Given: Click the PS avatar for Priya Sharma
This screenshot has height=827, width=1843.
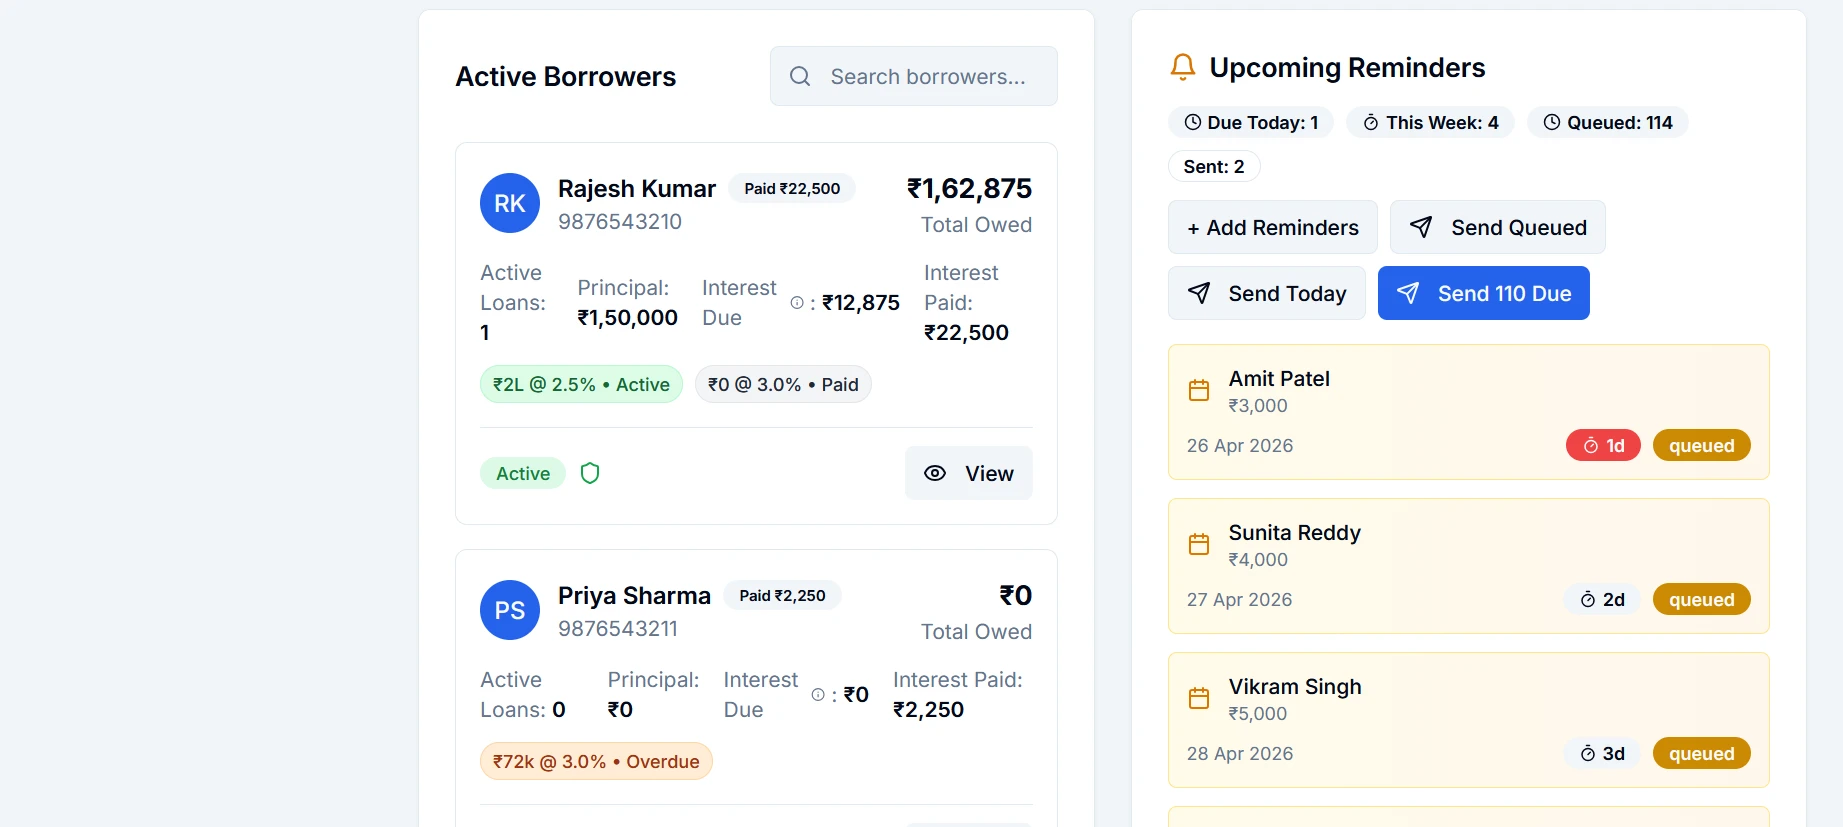Looking at the screenshot, I should click(x=510, y=610).
